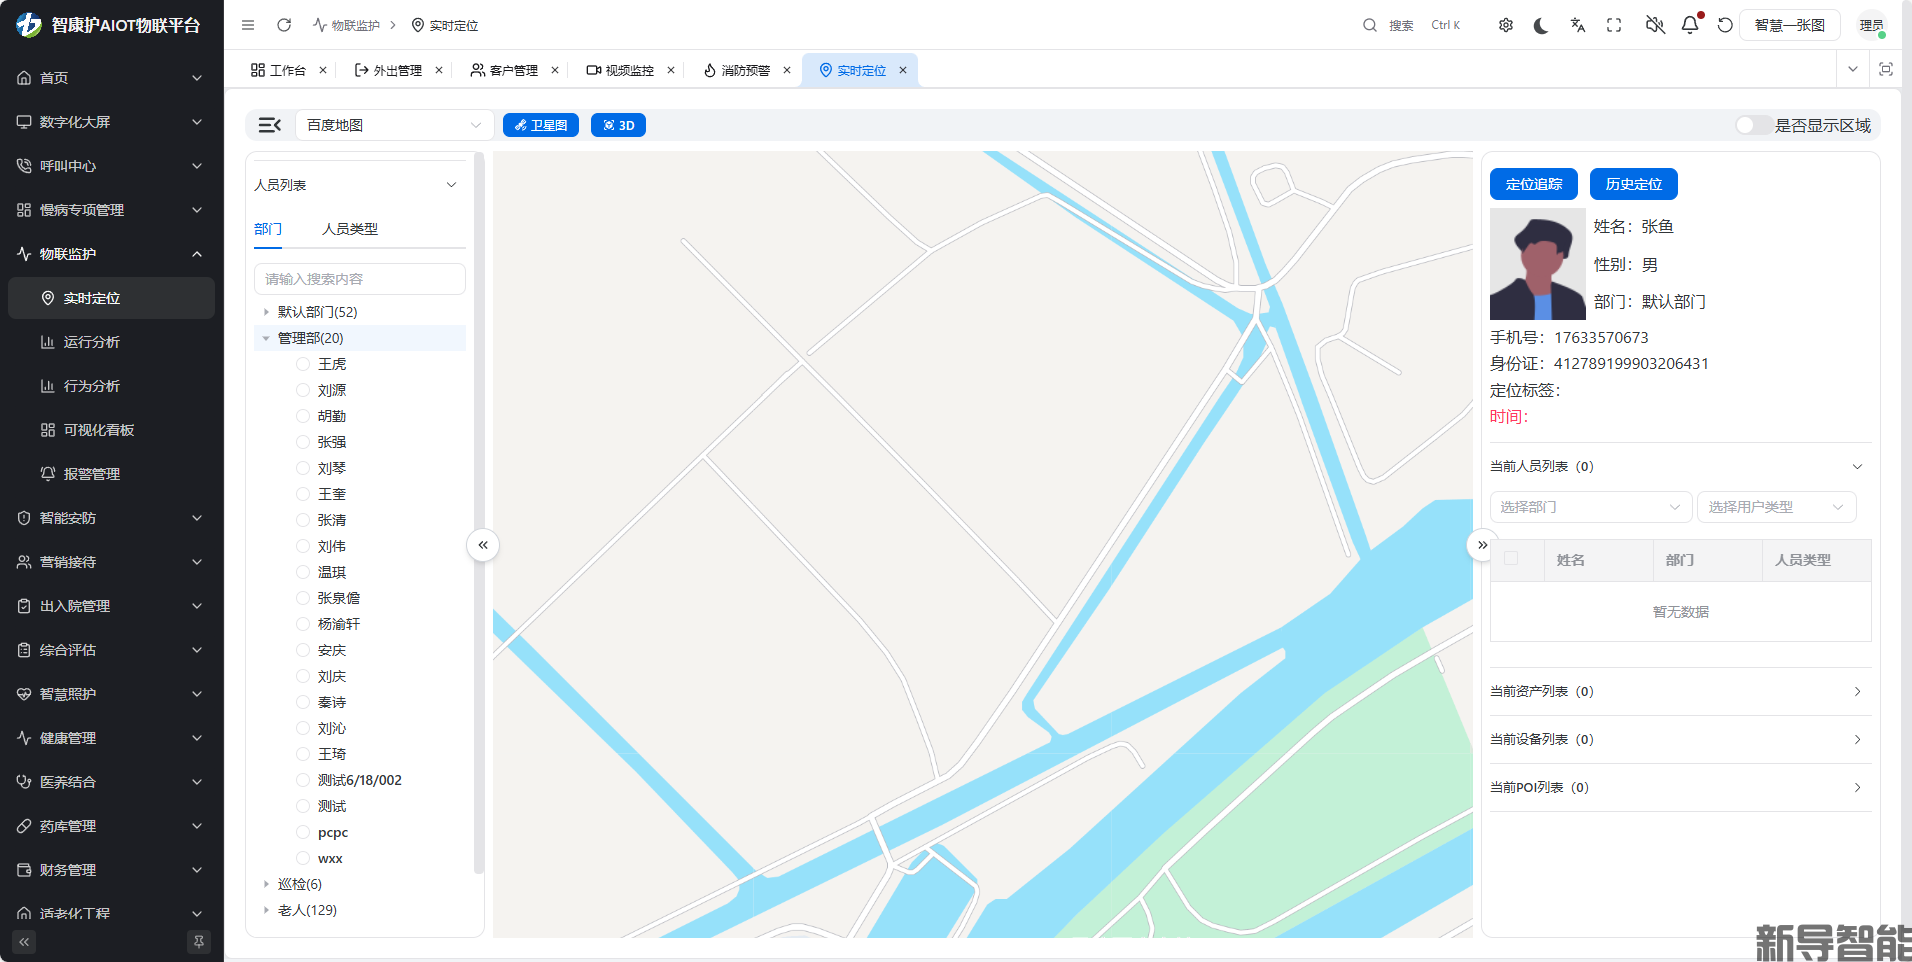The height and width of the screenshot is (962, 1912).
Task: Enter fullscreen using the expand icon
Action: tap(1614, 25)
